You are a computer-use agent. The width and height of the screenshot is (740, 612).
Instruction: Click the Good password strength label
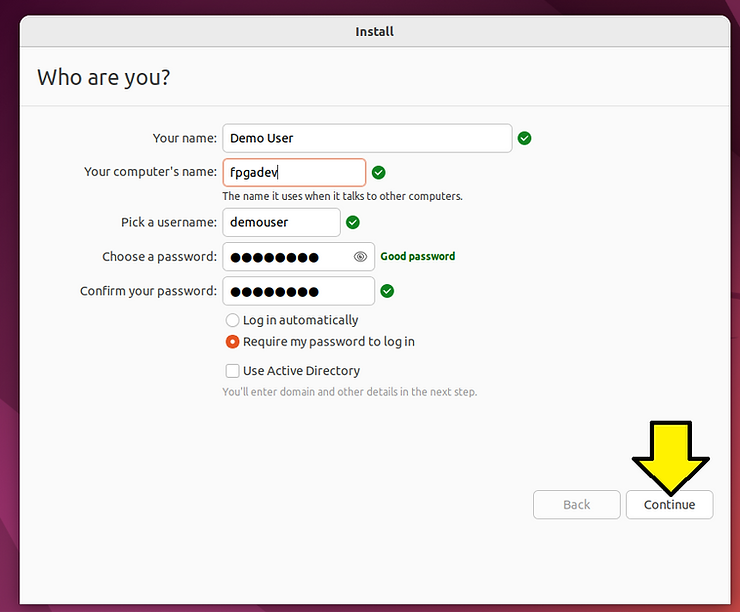[x=418, y=257]
